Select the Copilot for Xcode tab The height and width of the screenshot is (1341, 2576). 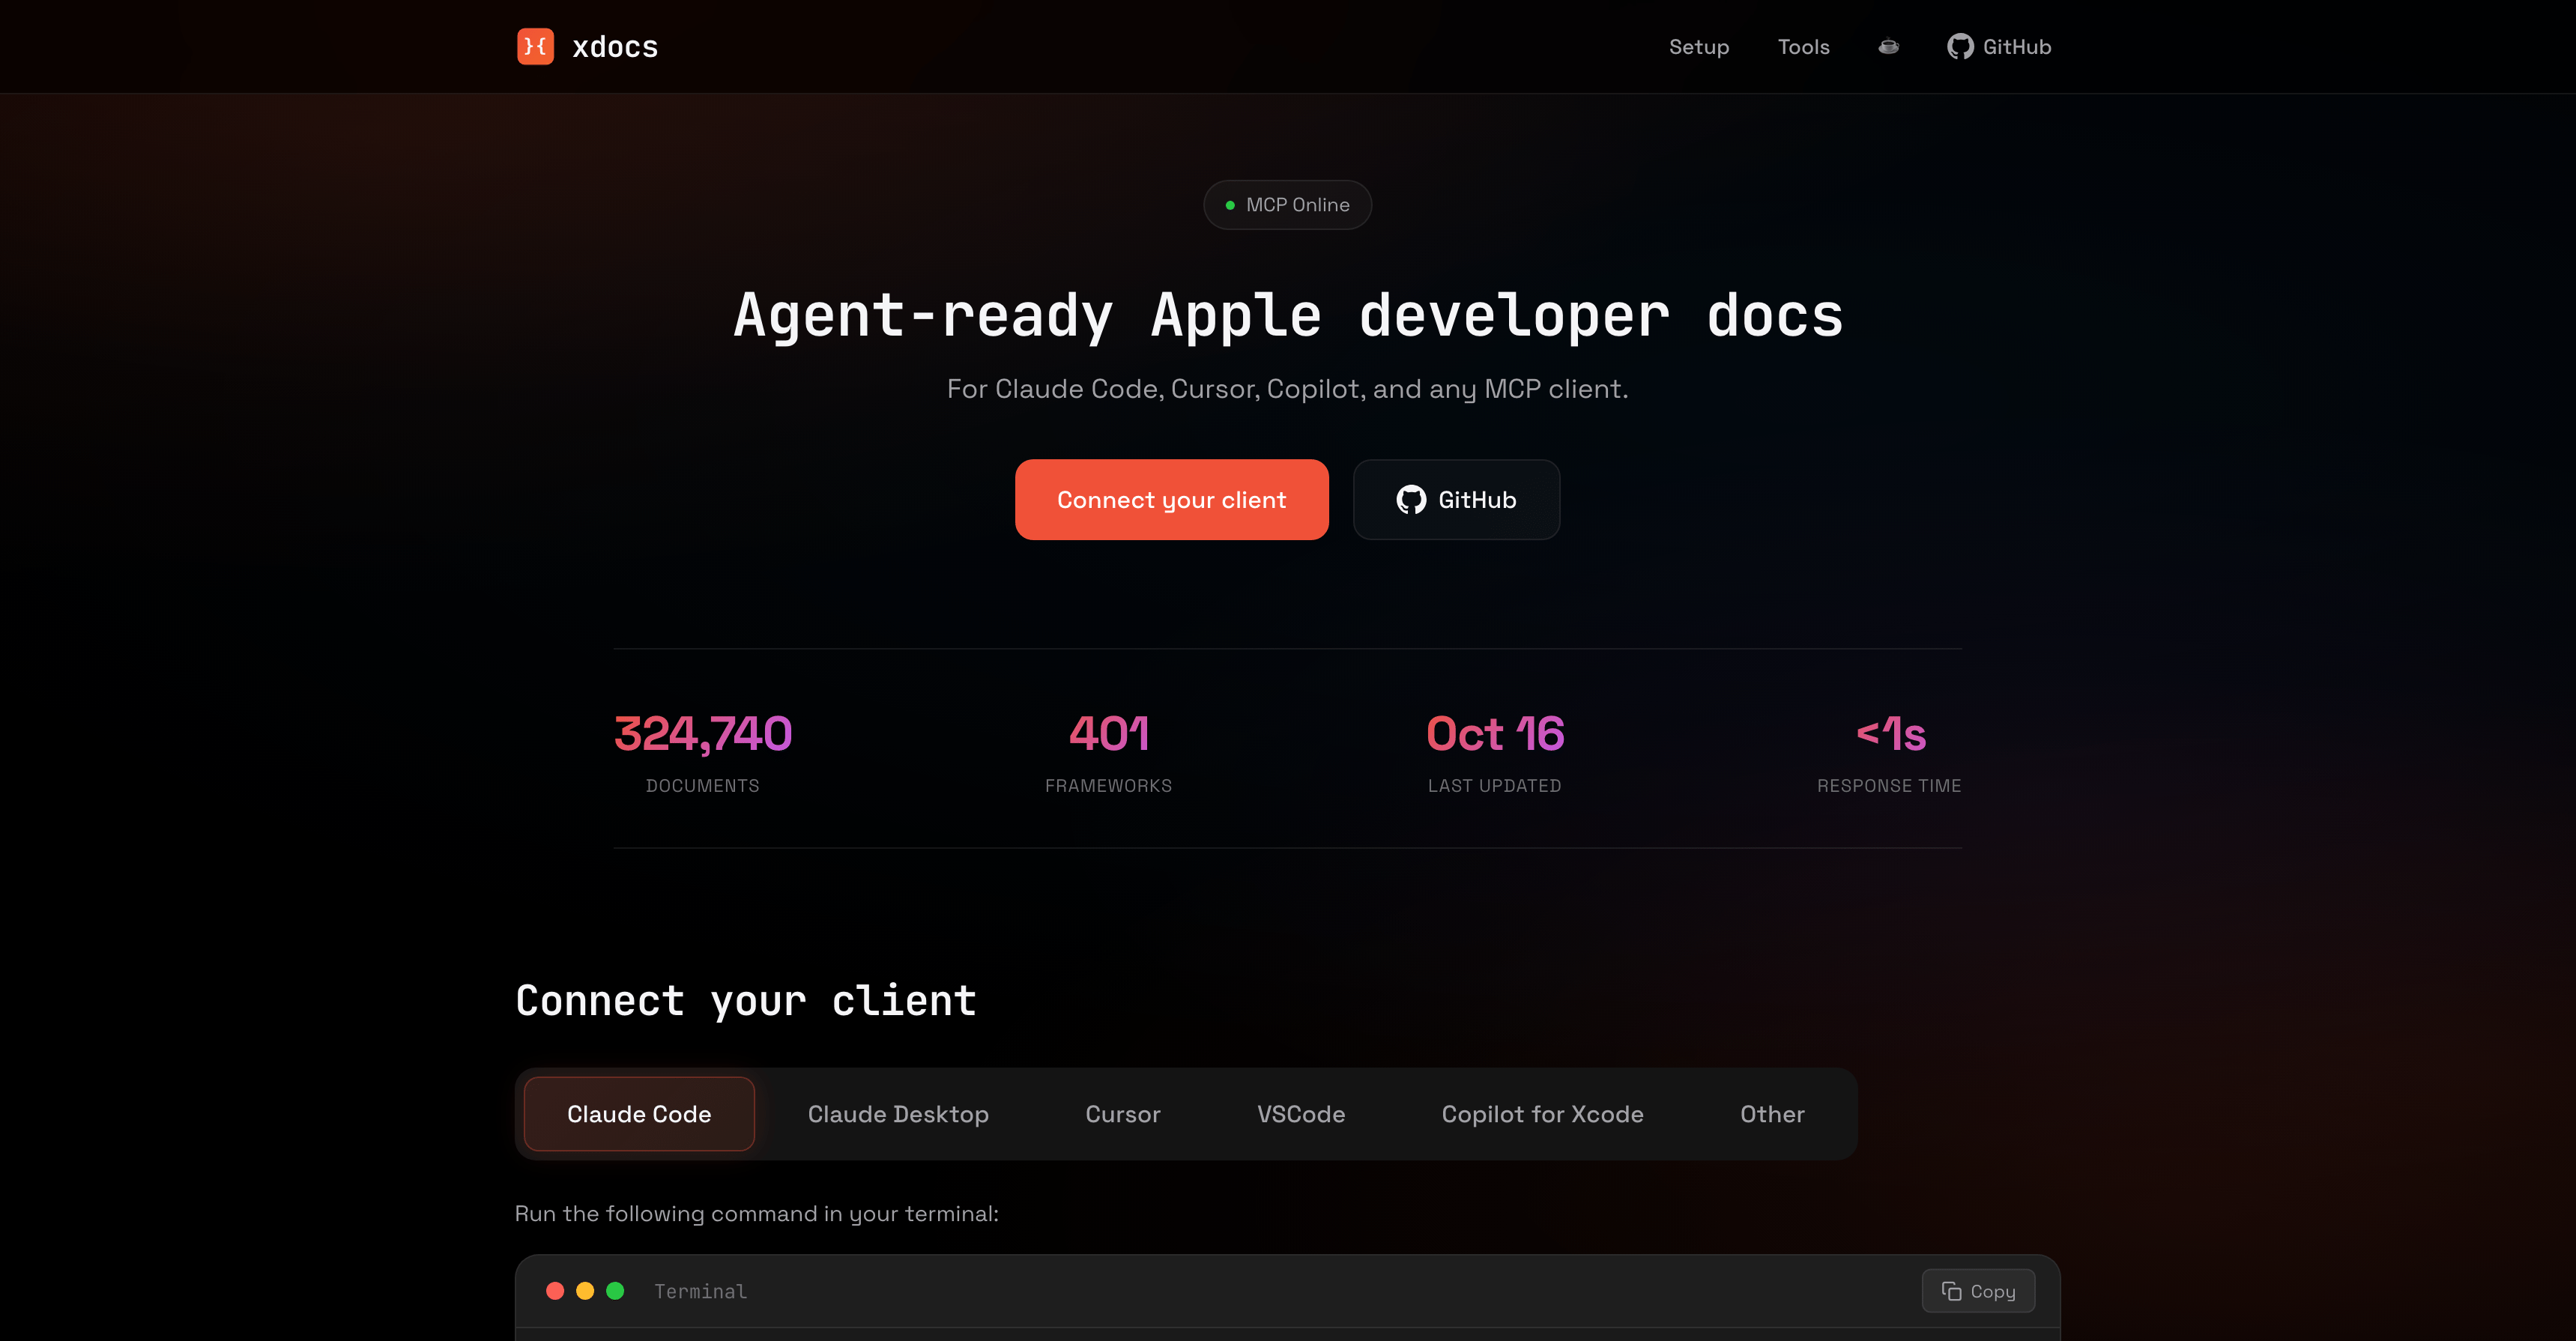[x=1542, y=1114]
